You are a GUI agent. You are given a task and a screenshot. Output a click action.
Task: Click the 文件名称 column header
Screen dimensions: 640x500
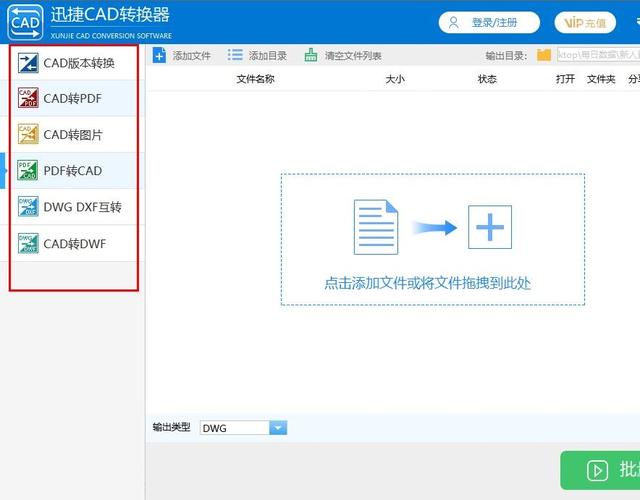256,79
